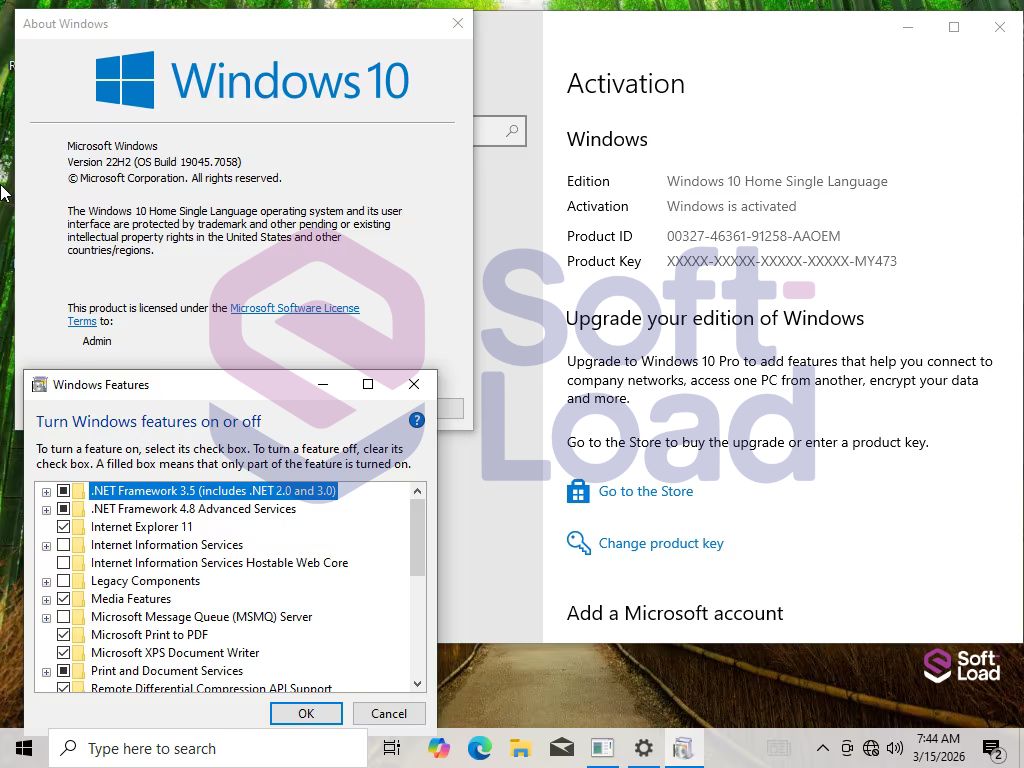Open Task View from the taskbar
The image size is (1024, 768).
click(392, 748)
